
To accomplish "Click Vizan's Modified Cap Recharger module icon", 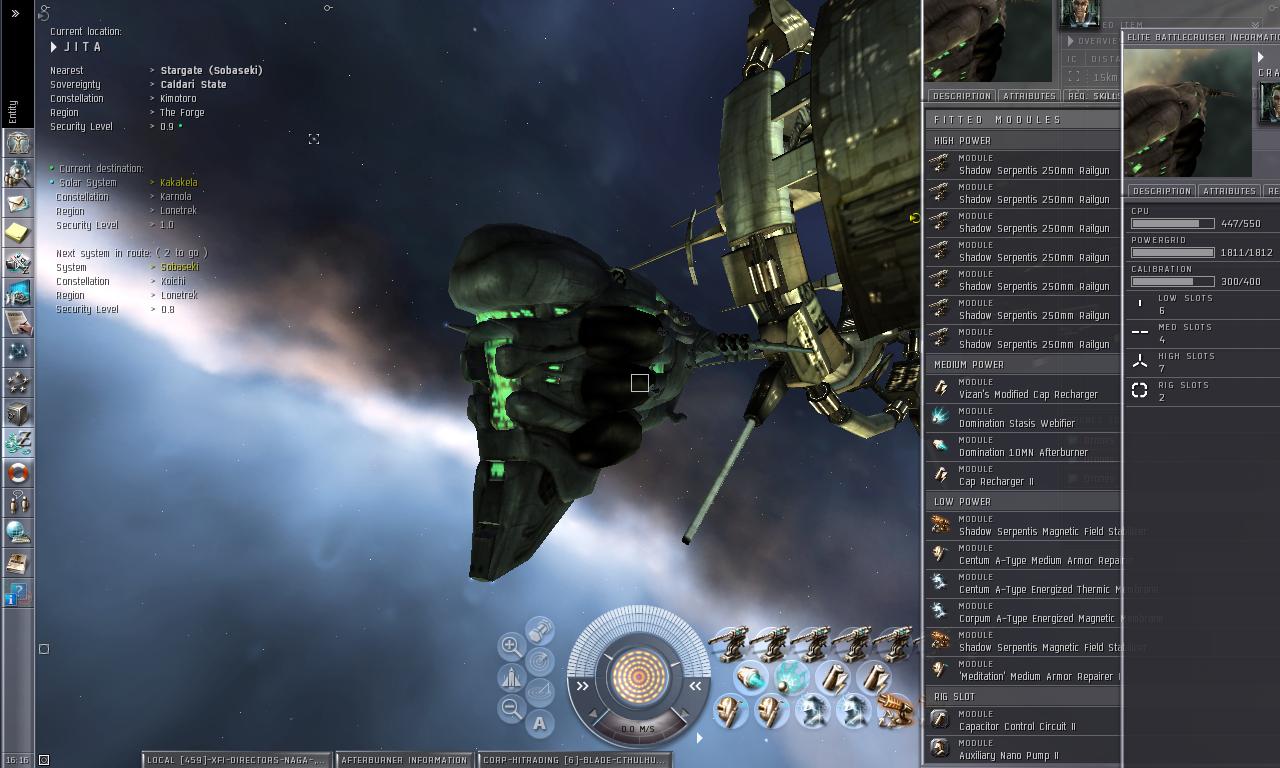I will [x=940, y=388].
